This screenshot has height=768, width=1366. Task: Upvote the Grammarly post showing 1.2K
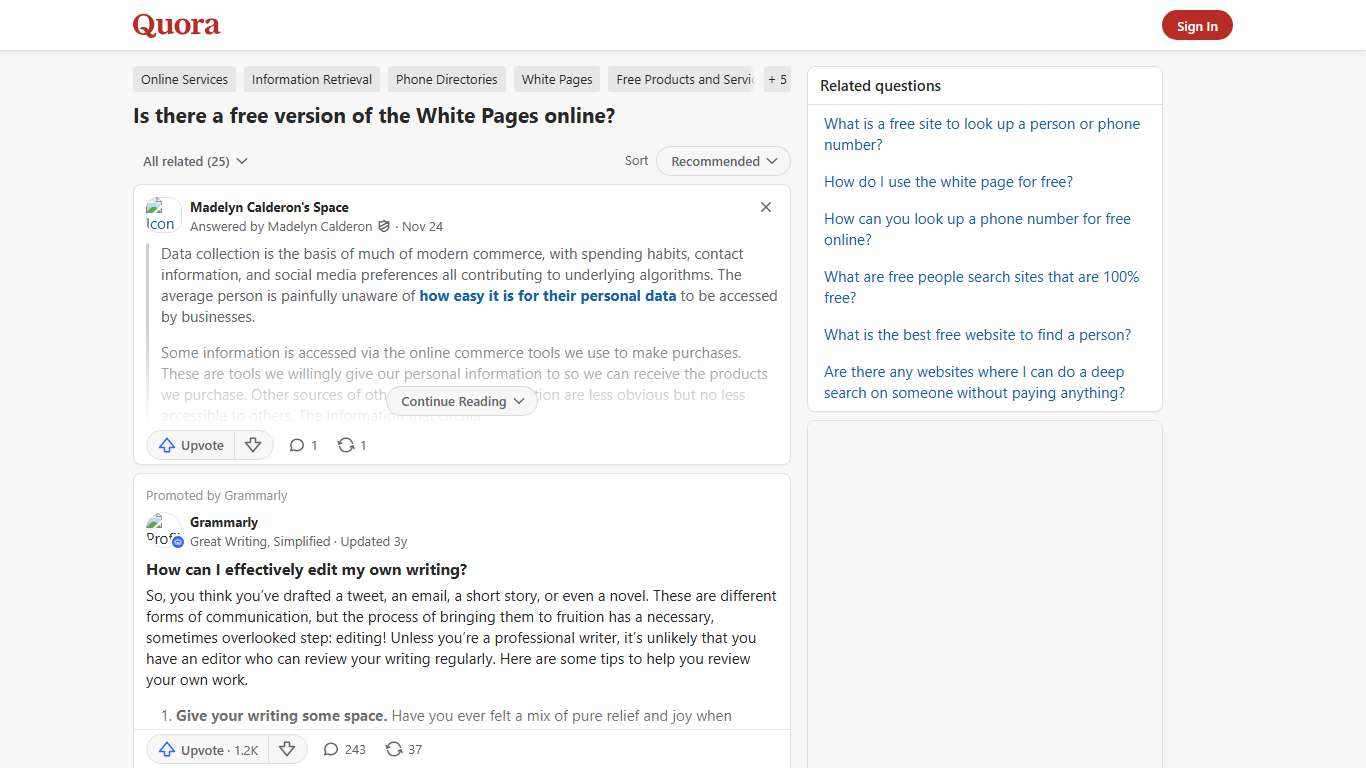[x=207, y=749]
